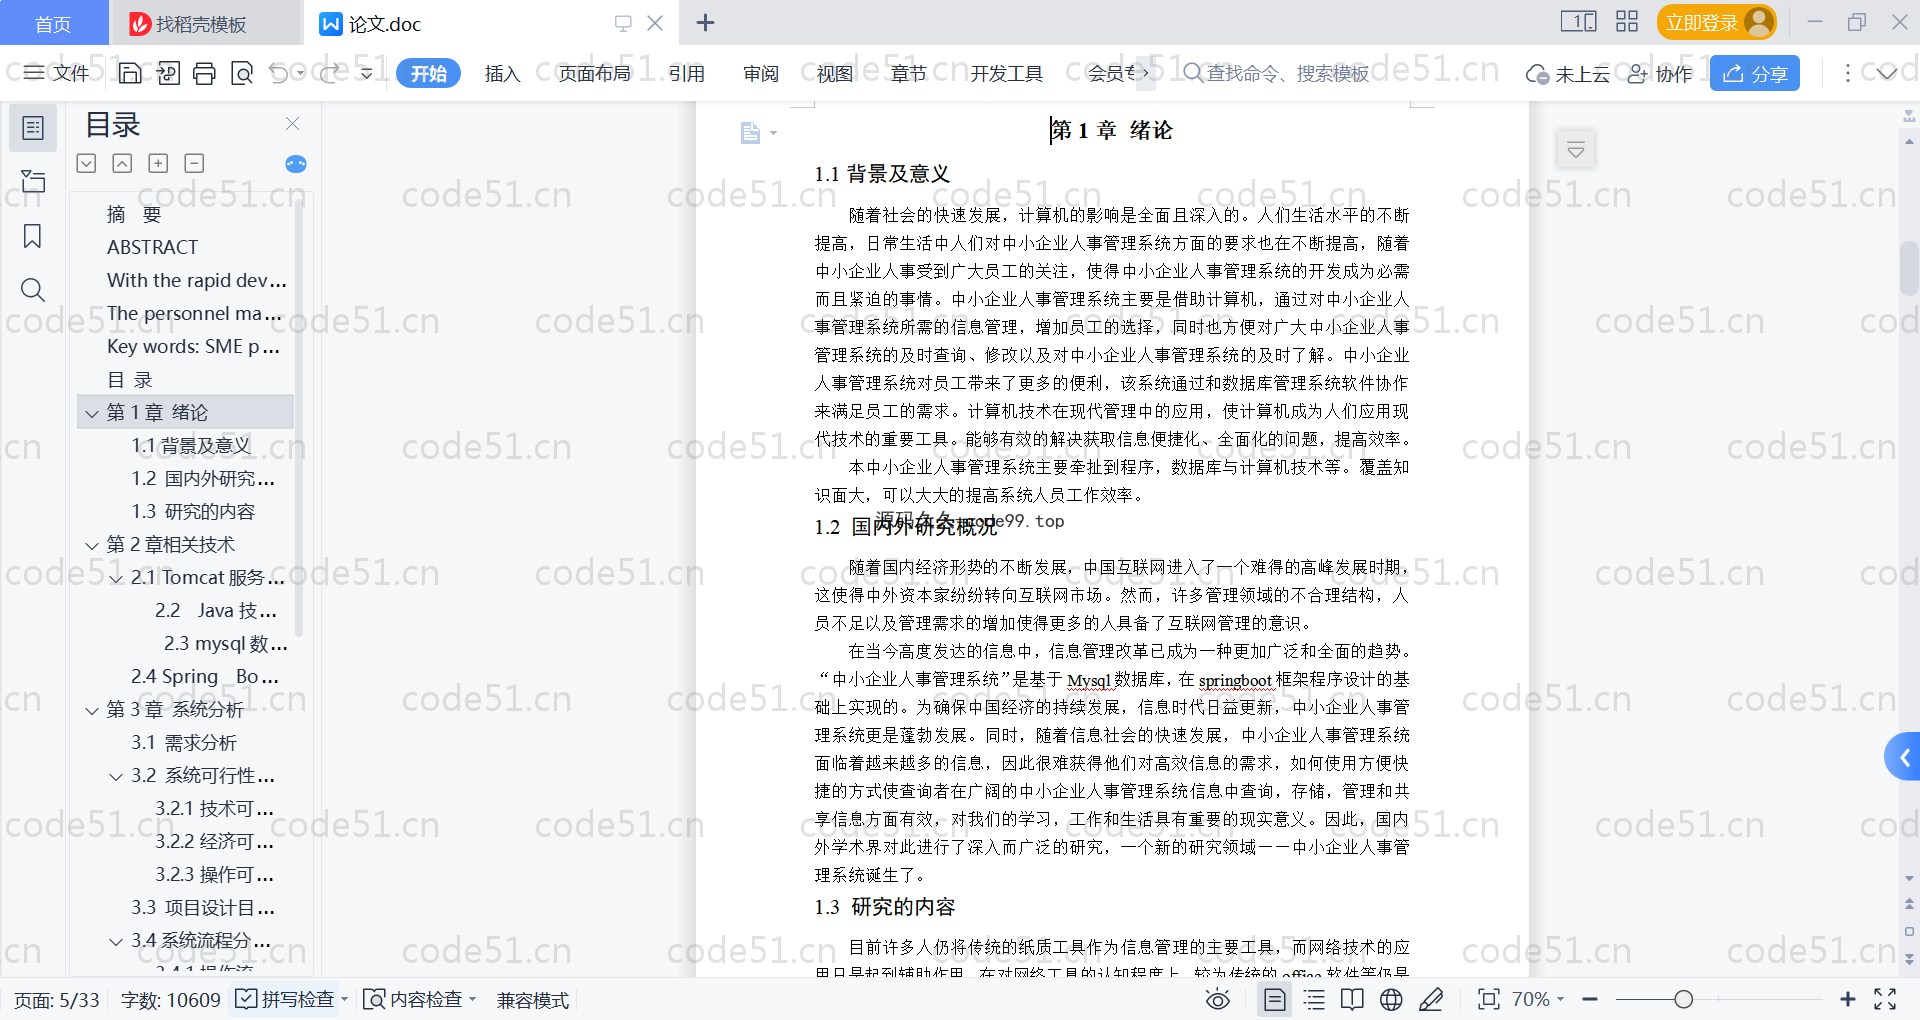Select the 开发工具 ribbon tab
Screen dimensions: 1920x1020
(x=1006, y=73)
